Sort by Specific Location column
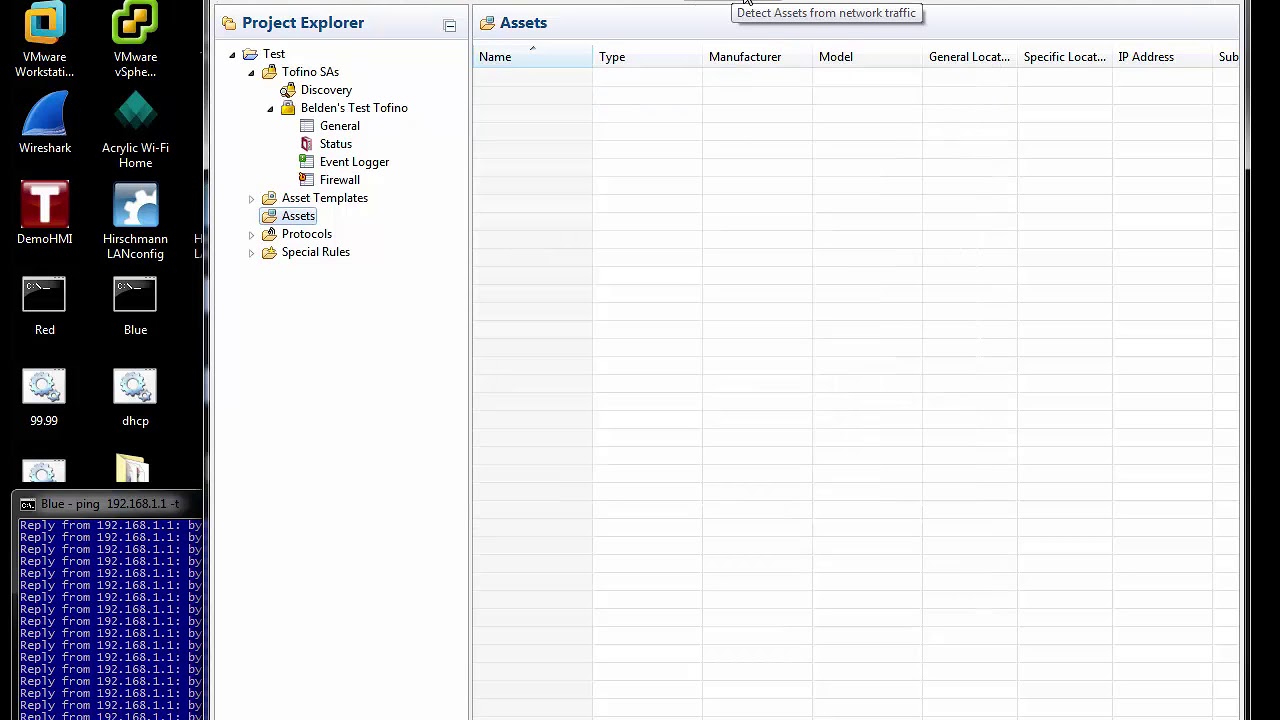The width and height of the screenshot is (1280, 720). pyautogui.click(x=1065, y=57)
